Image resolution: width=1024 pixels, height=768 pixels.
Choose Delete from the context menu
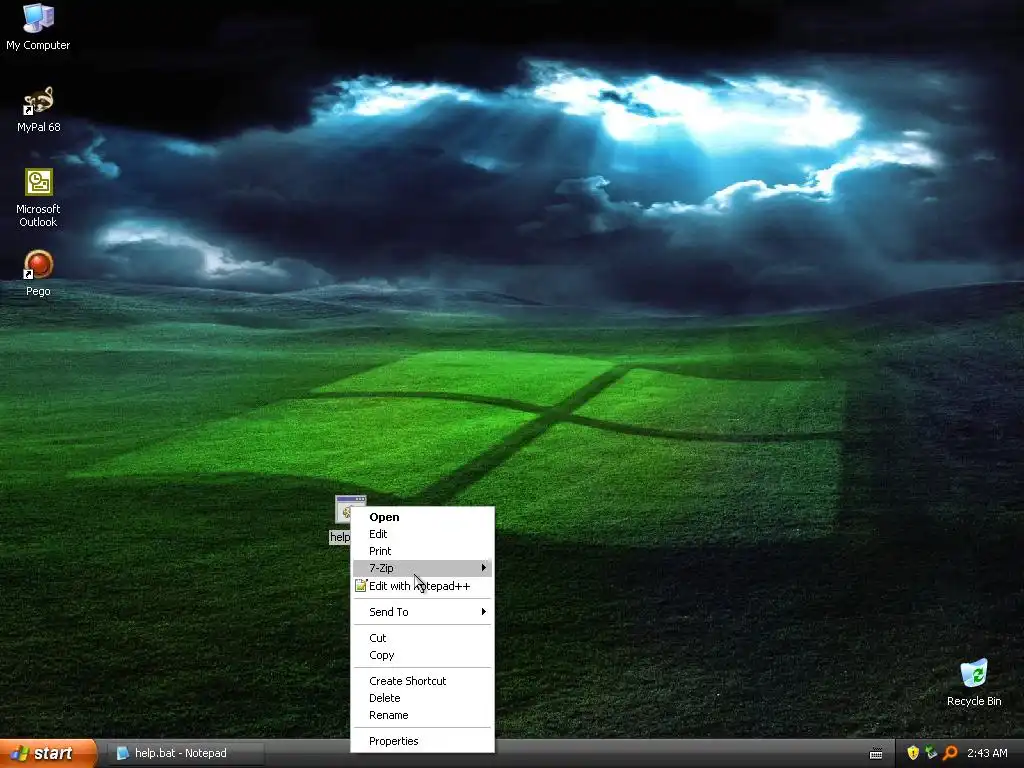[423, 697]
